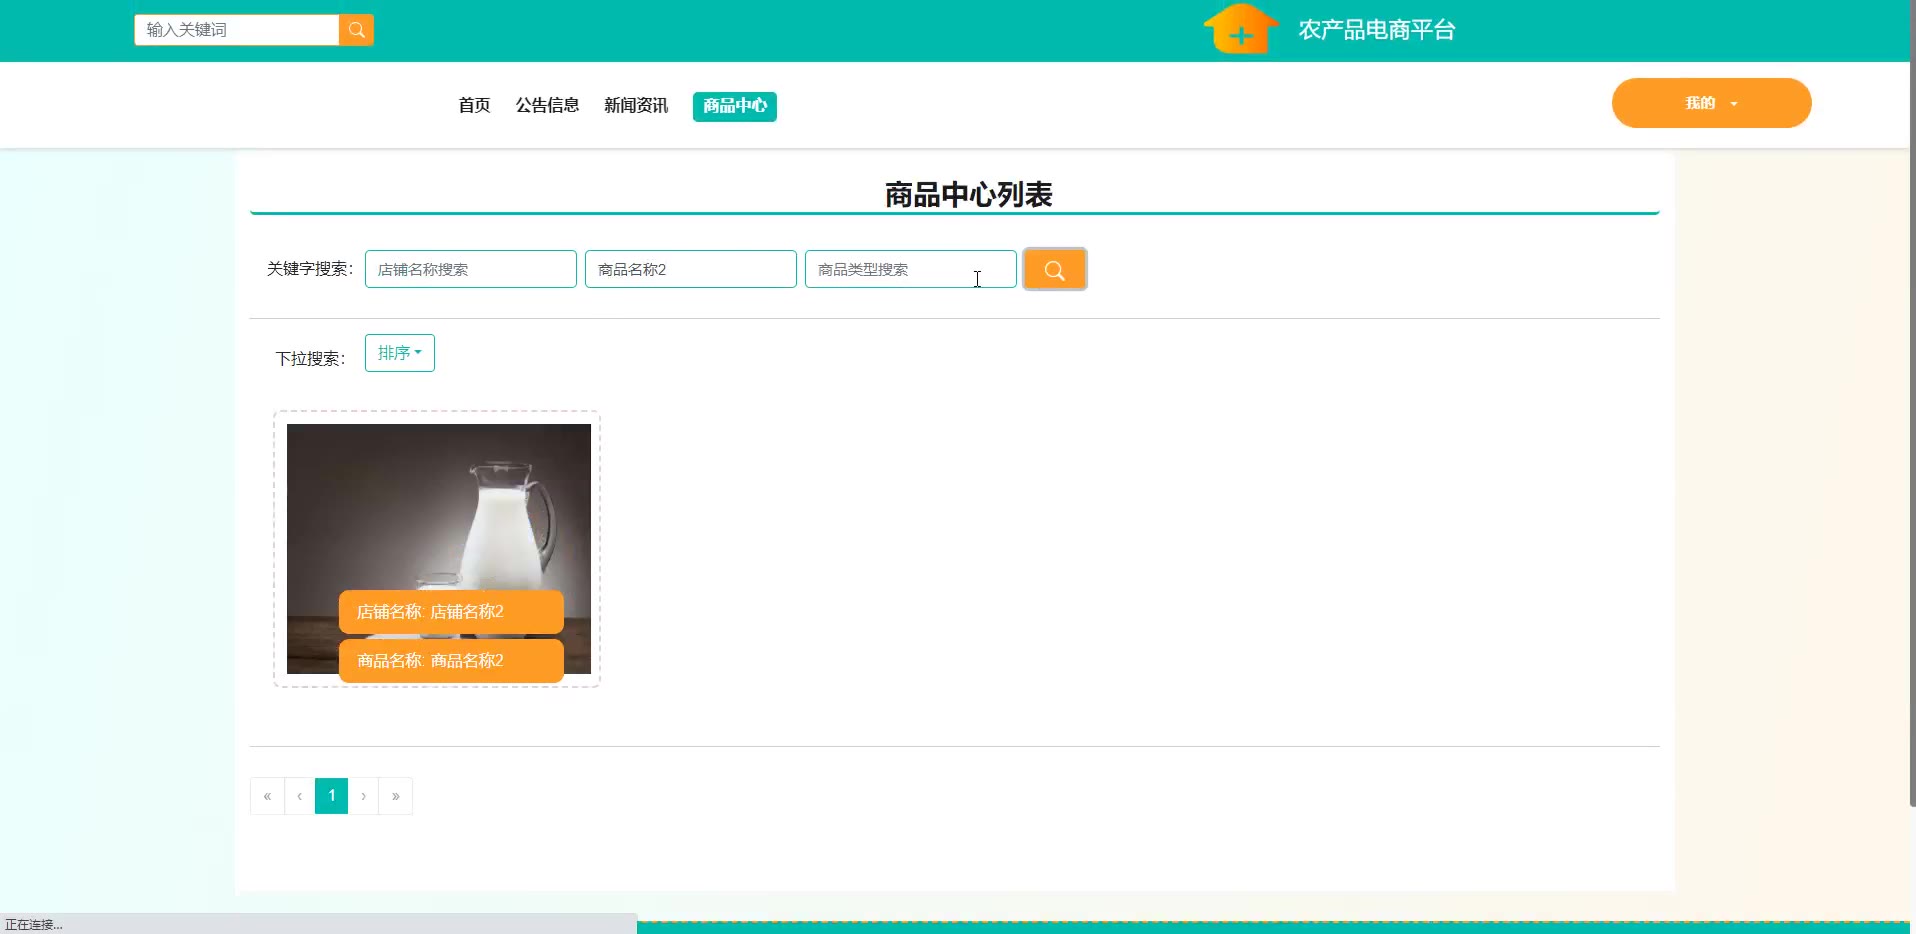This screenshot has height=934, width=1916.
Task: Click the 农产品电商平台 title text
Action: tap(1377, 30)
